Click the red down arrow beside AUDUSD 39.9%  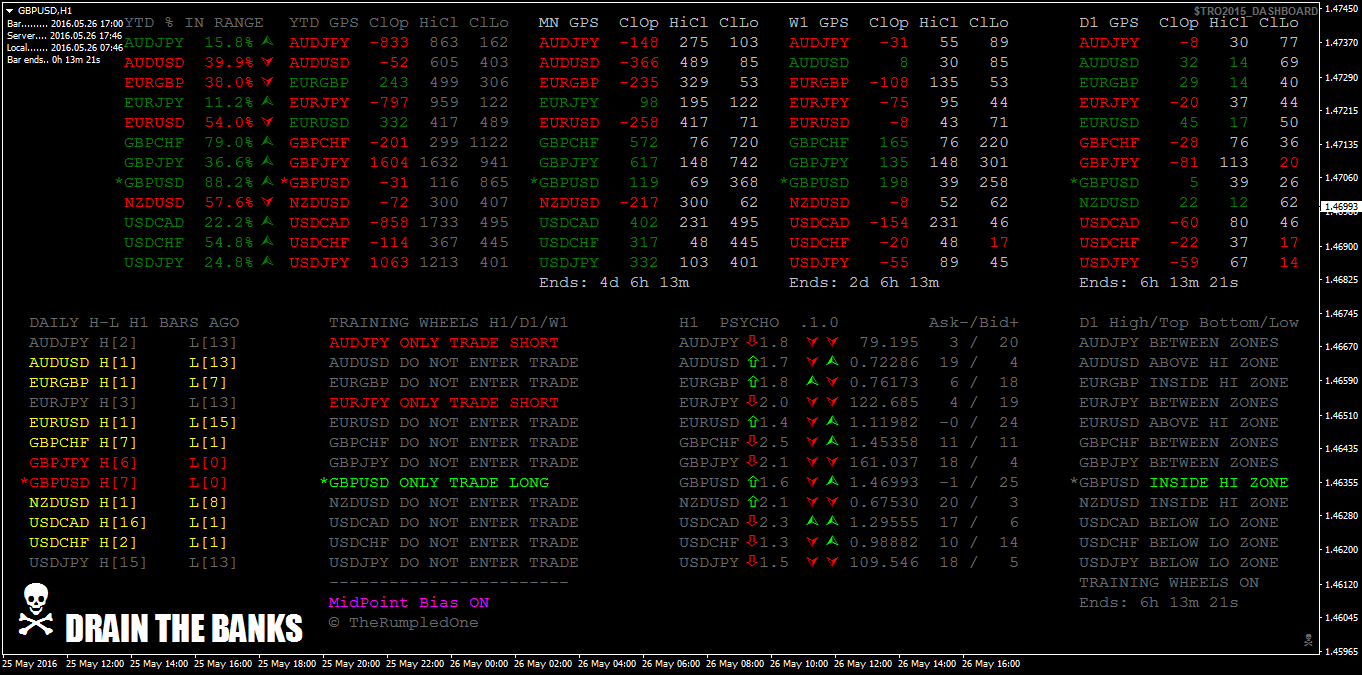click(267, 62)
